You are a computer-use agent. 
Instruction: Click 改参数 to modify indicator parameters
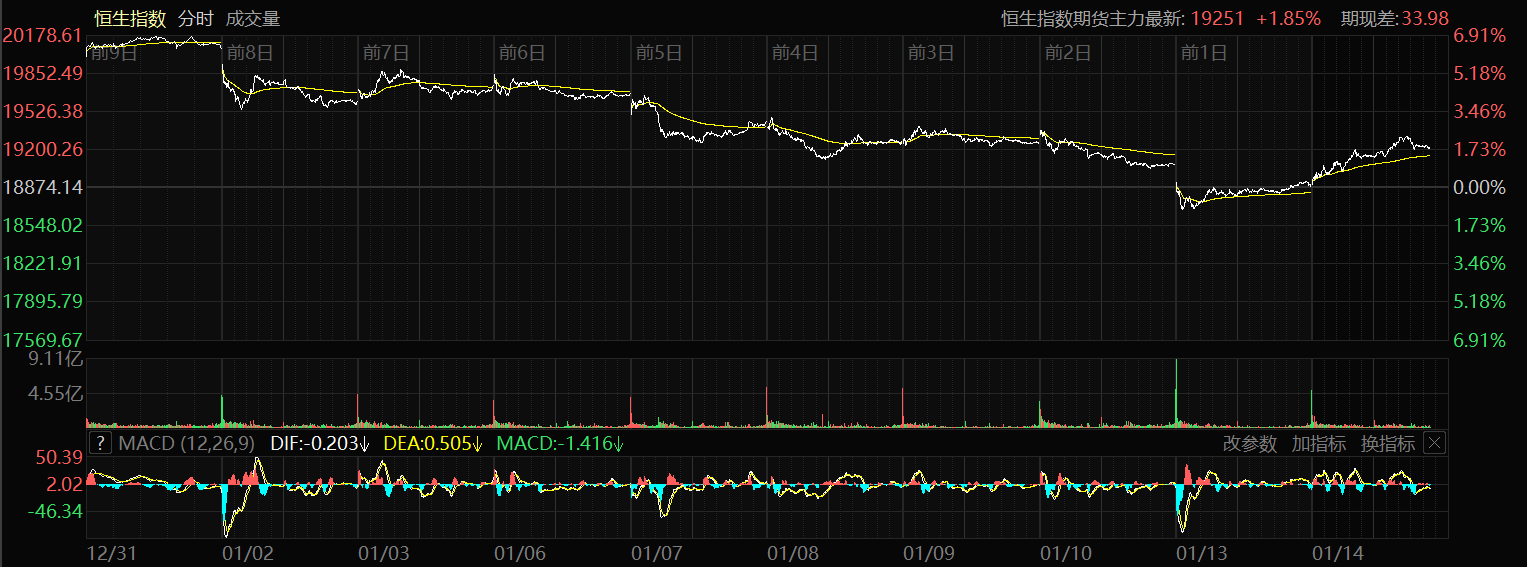(x=1250, y=444)
